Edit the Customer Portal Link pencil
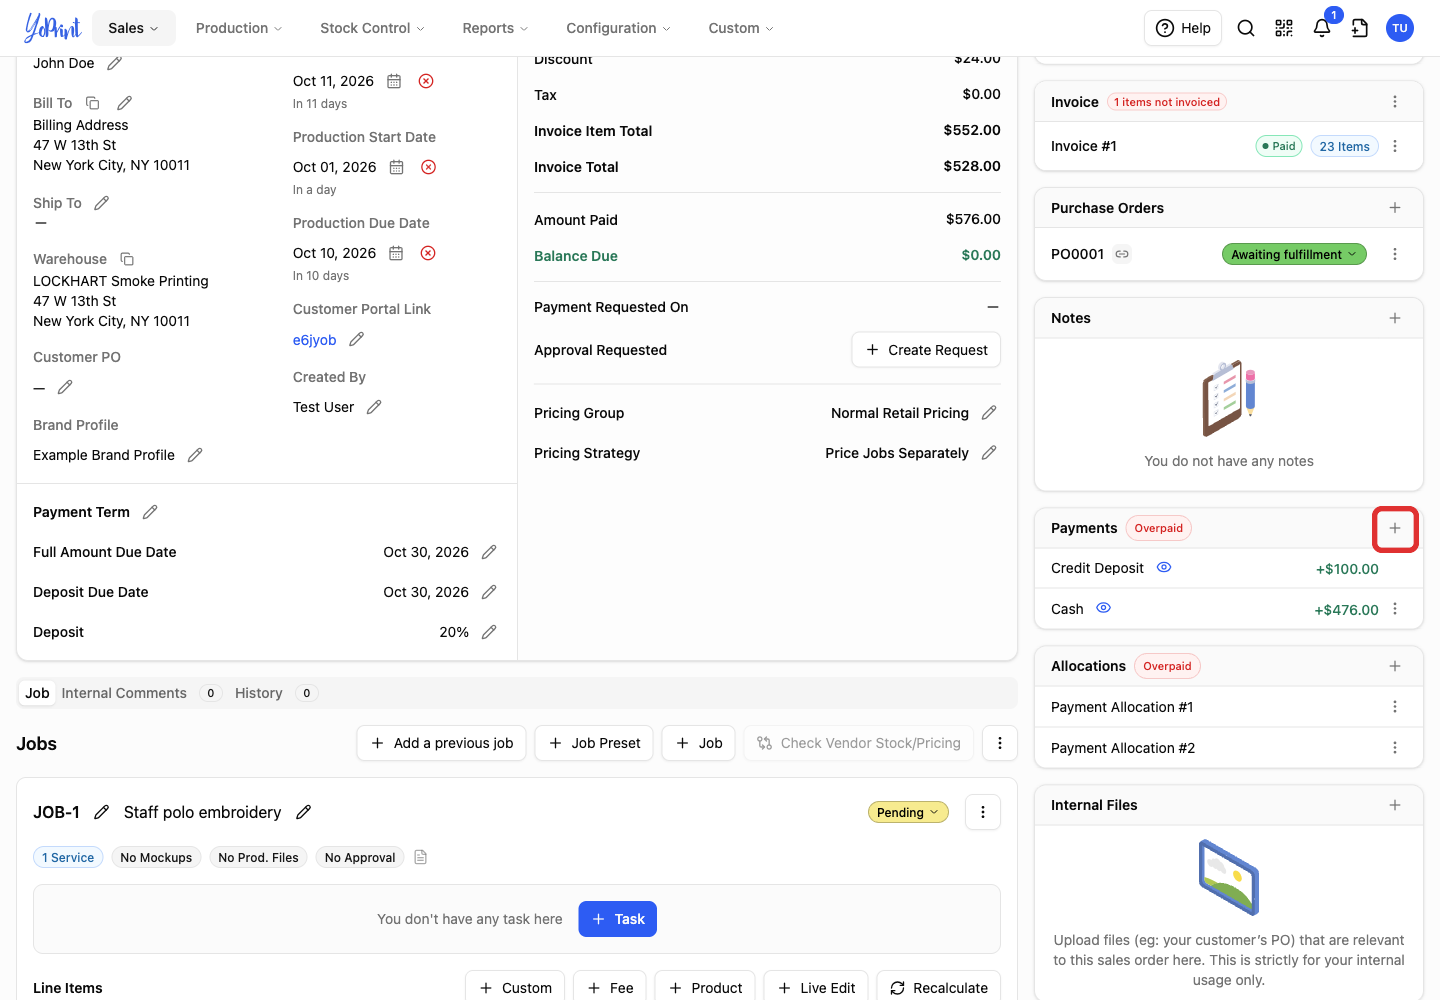This screenshot has width=1440, height=1000. (x=356, y=340)
